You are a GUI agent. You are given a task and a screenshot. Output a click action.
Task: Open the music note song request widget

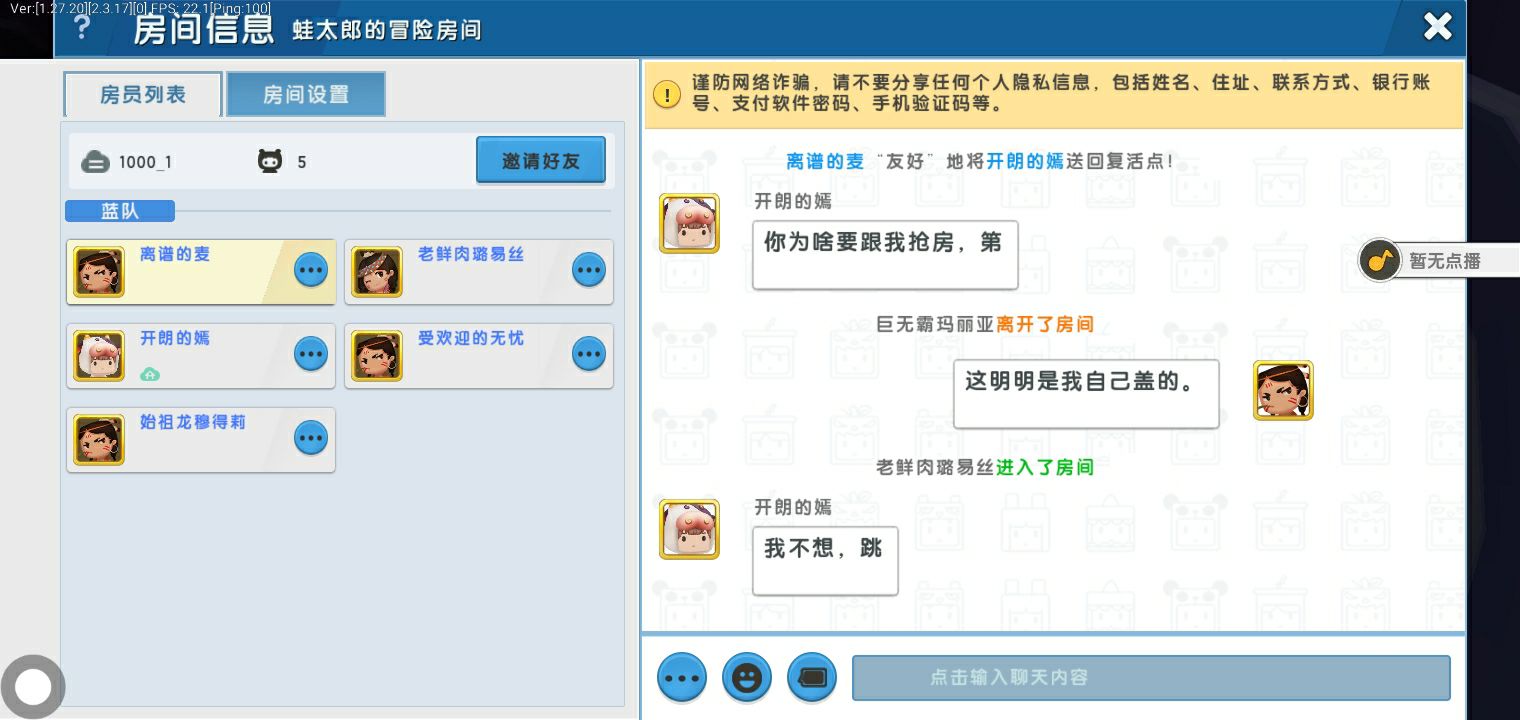coord(1380,261)
